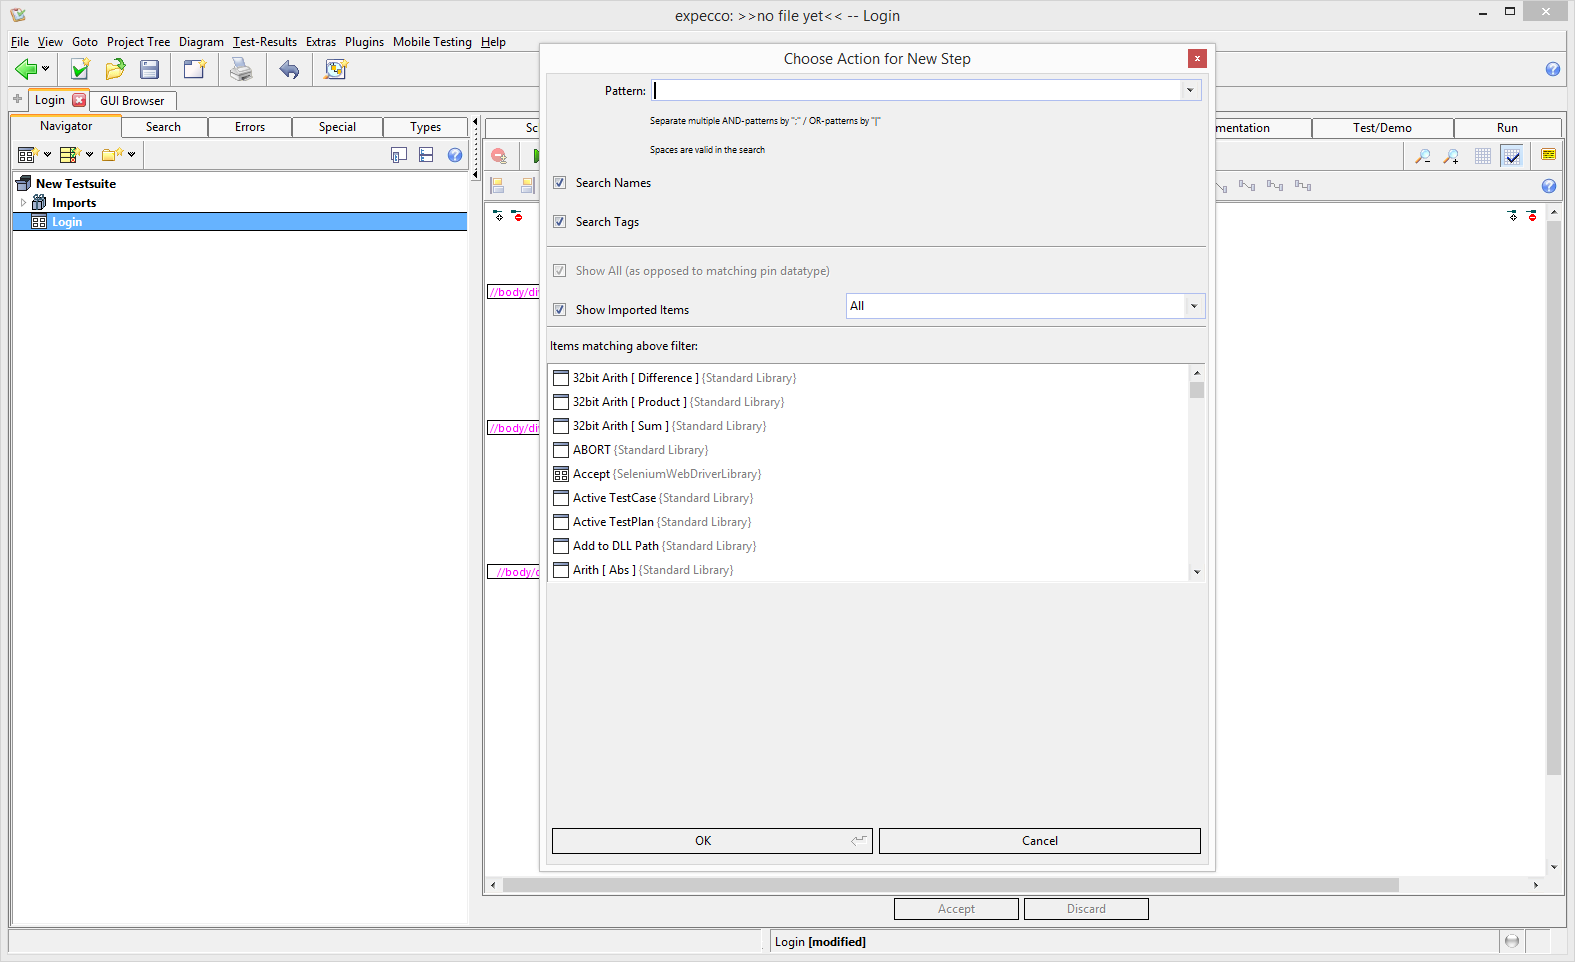Viewport: 1575px width, 962px height.
Task: Open the Pattern field dropdown arrow
Action: (x=1190, y=91)
